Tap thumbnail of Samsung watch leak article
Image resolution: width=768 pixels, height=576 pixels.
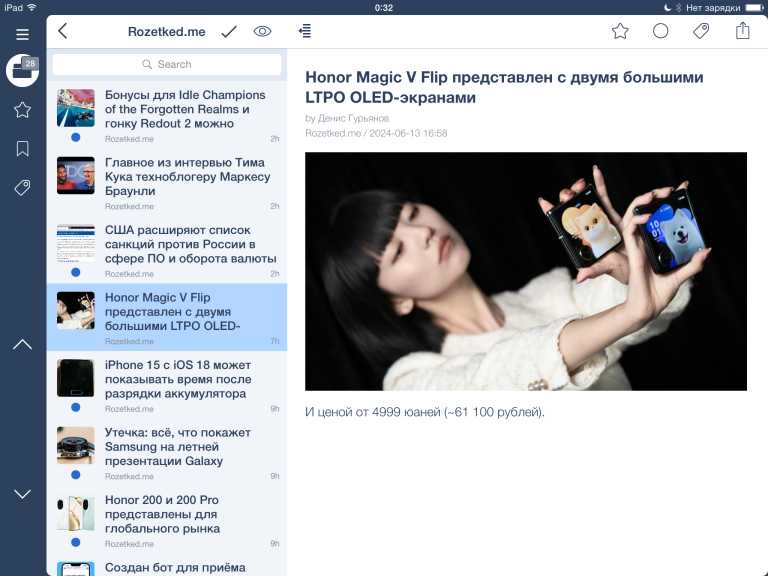pyautogui.click(x=75, y=445)
